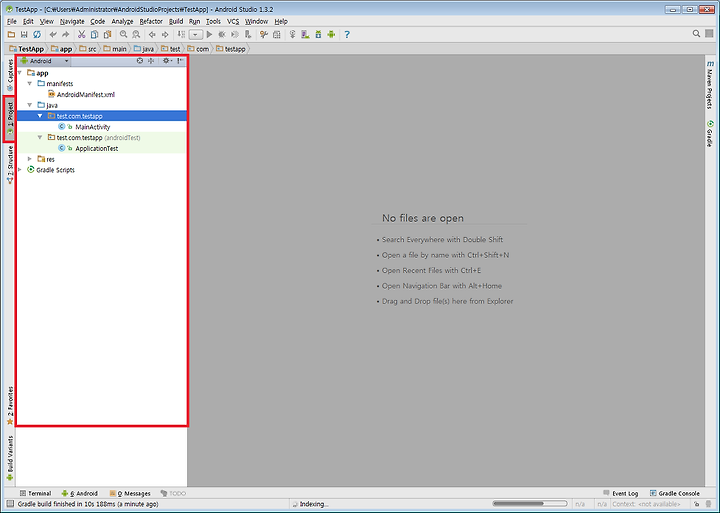Click the Debug bug icon
The width and height of the screenshot is (720, 513).
coord(222,34)
